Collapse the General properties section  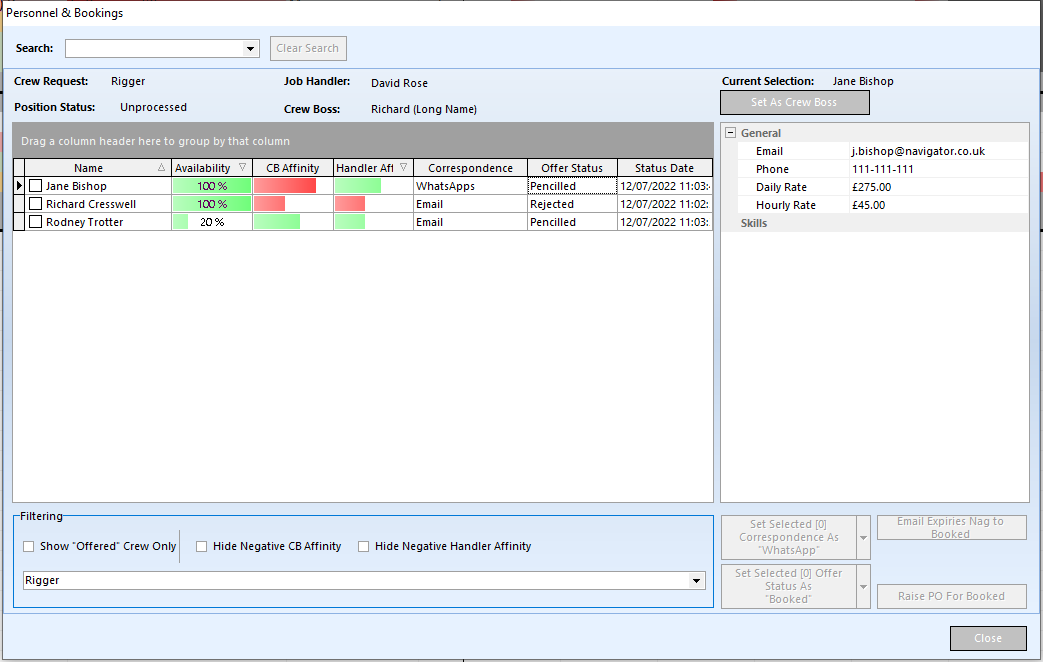click(x=730, y=133)
